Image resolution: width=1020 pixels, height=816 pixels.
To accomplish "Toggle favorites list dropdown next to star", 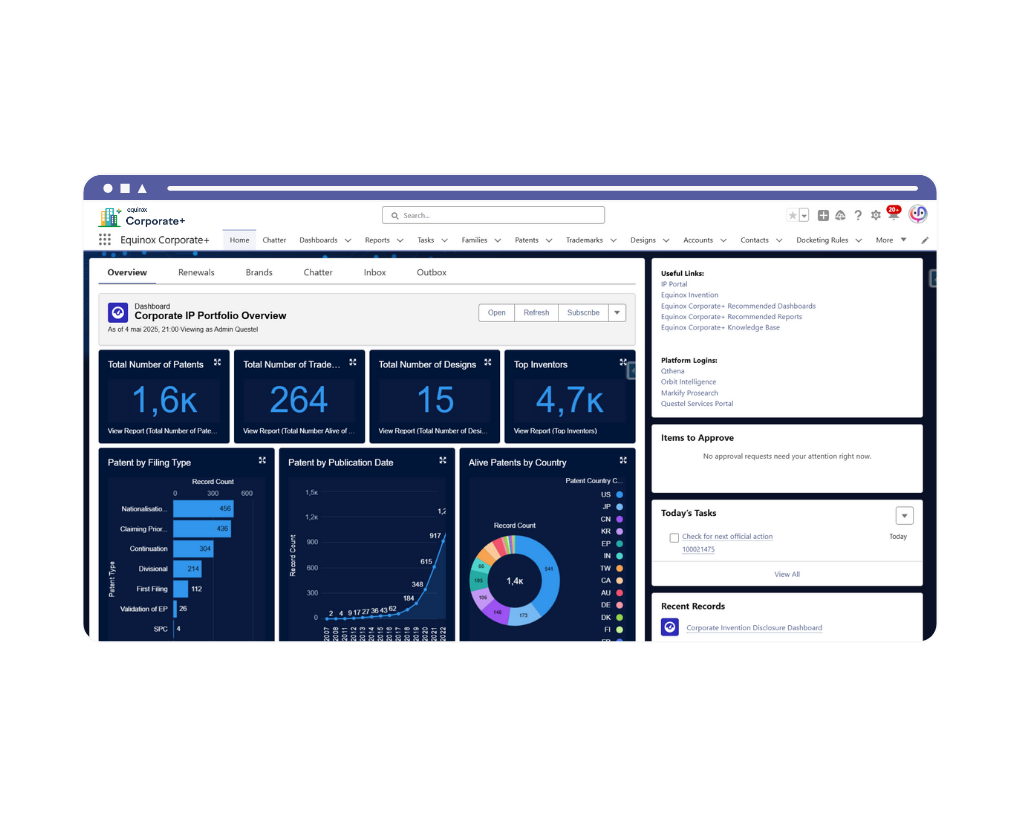I will (804, 215).
